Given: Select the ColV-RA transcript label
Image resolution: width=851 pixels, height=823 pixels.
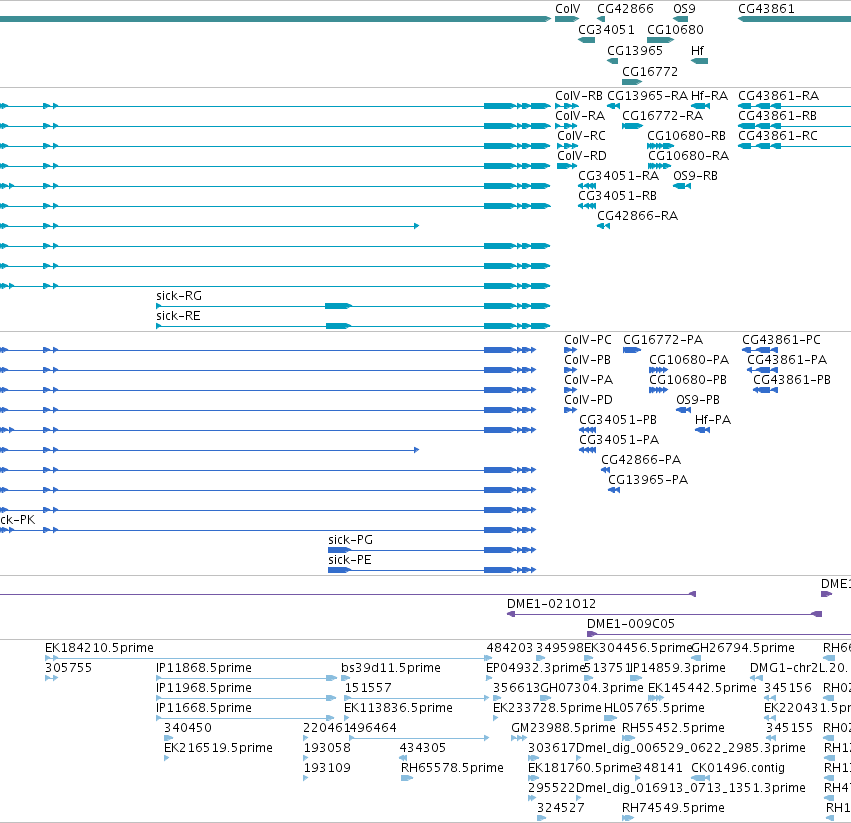Looking at the screenshot, I should coord(580,116).
